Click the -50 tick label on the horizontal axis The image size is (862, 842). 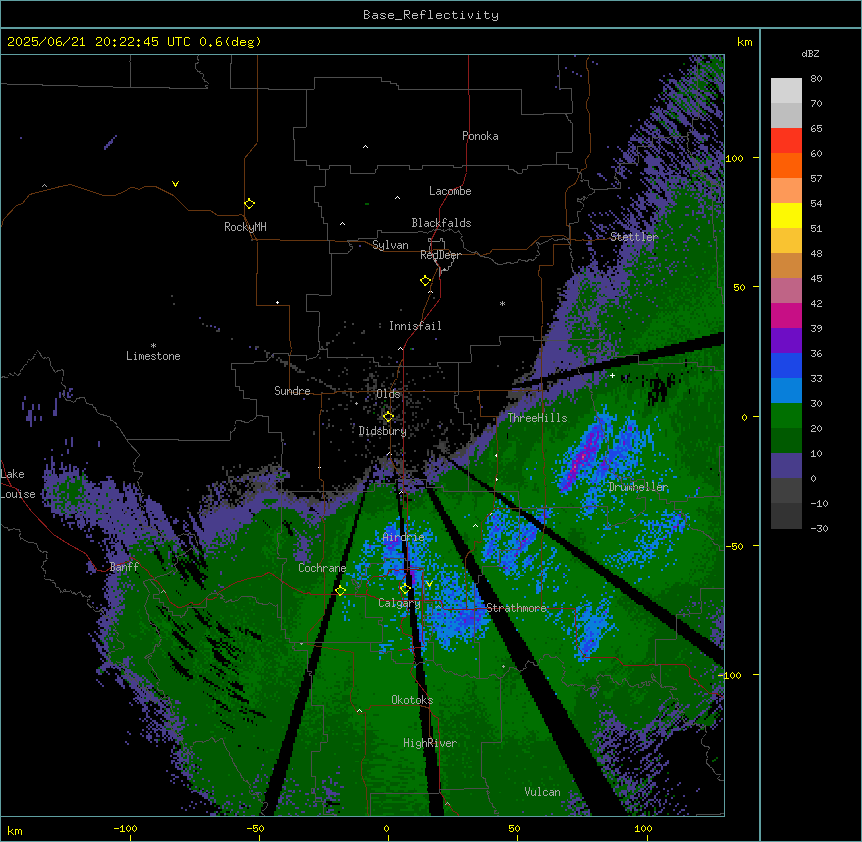click(255, 828)
